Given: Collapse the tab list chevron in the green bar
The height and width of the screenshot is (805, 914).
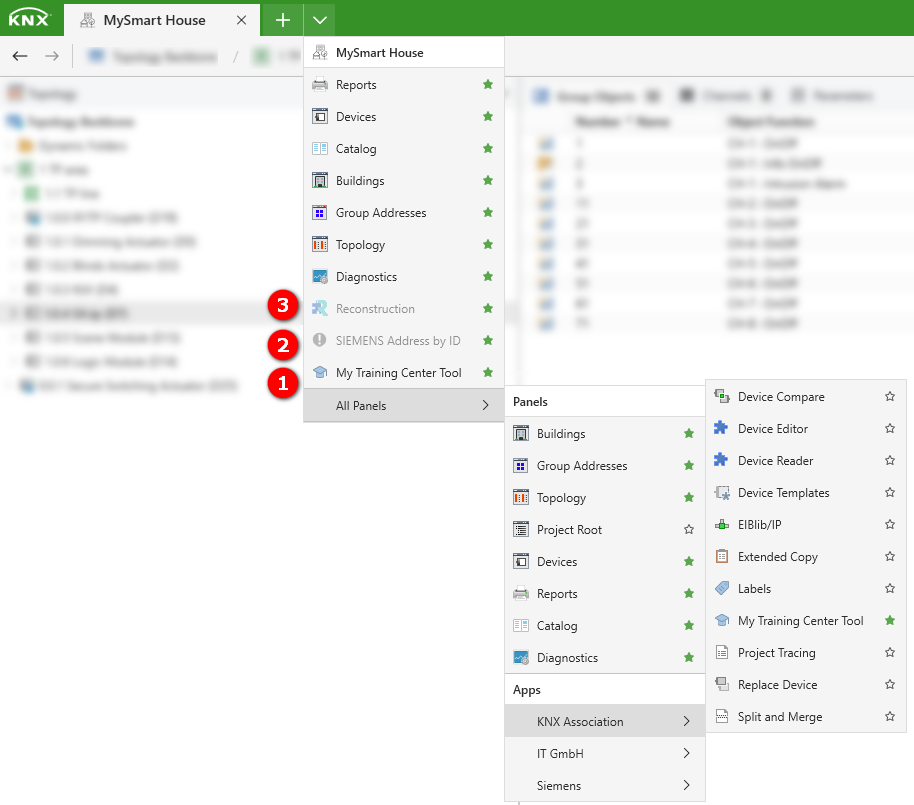Looking at the screenshot, I should tap(319, 20).
